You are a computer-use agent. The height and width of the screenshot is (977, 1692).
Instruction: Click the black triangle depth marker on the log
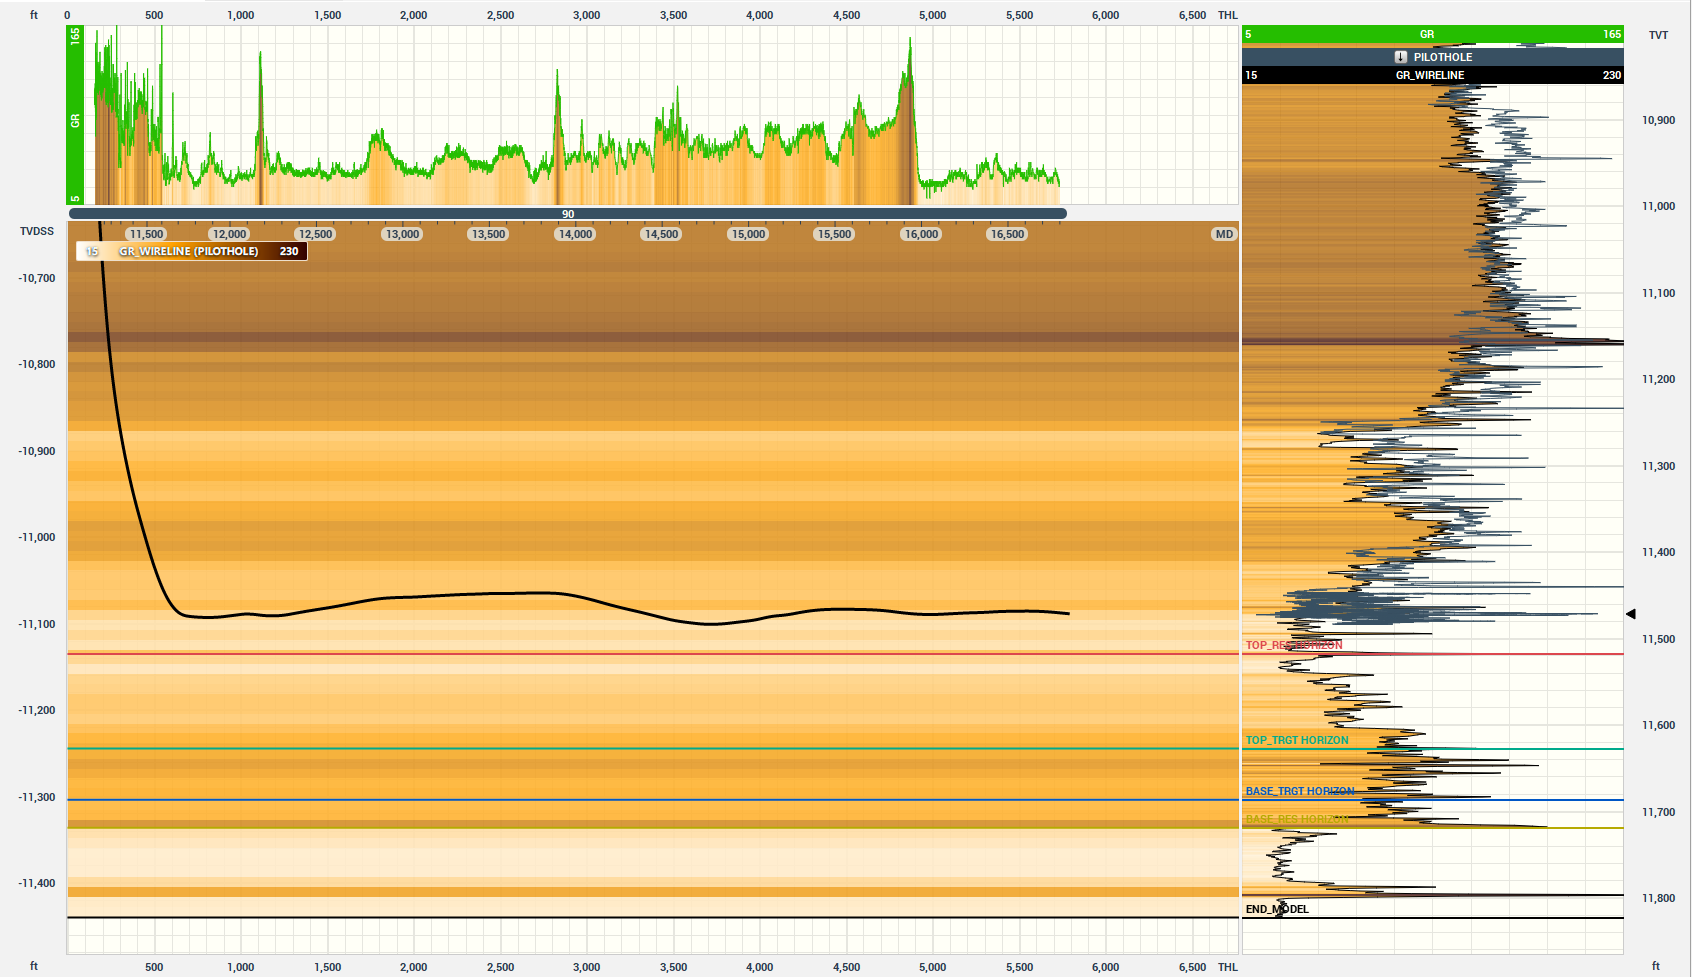[x=1631, y=614]
